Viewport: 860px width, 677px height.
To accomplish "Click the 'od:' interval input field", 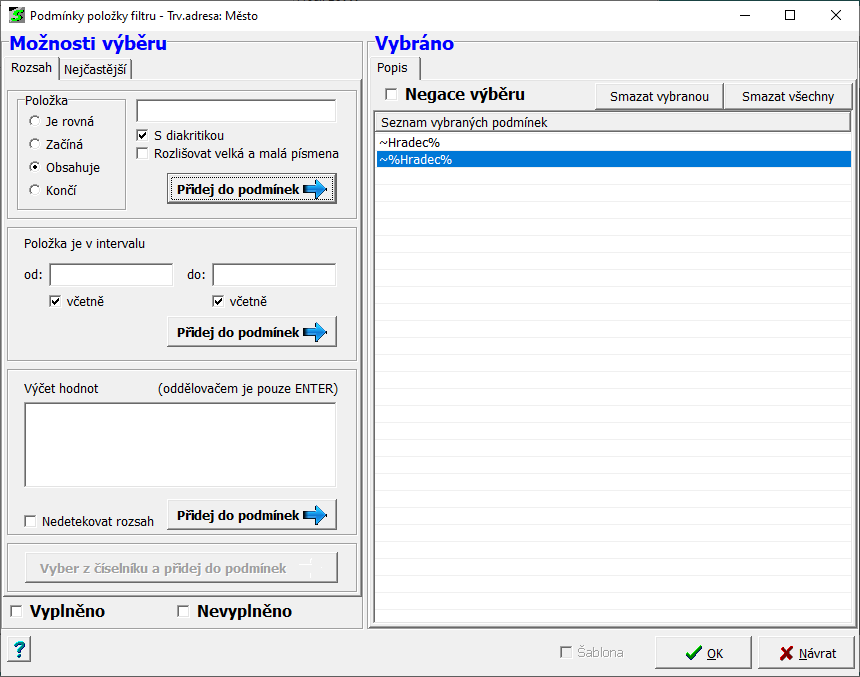I will pos(111,275).
